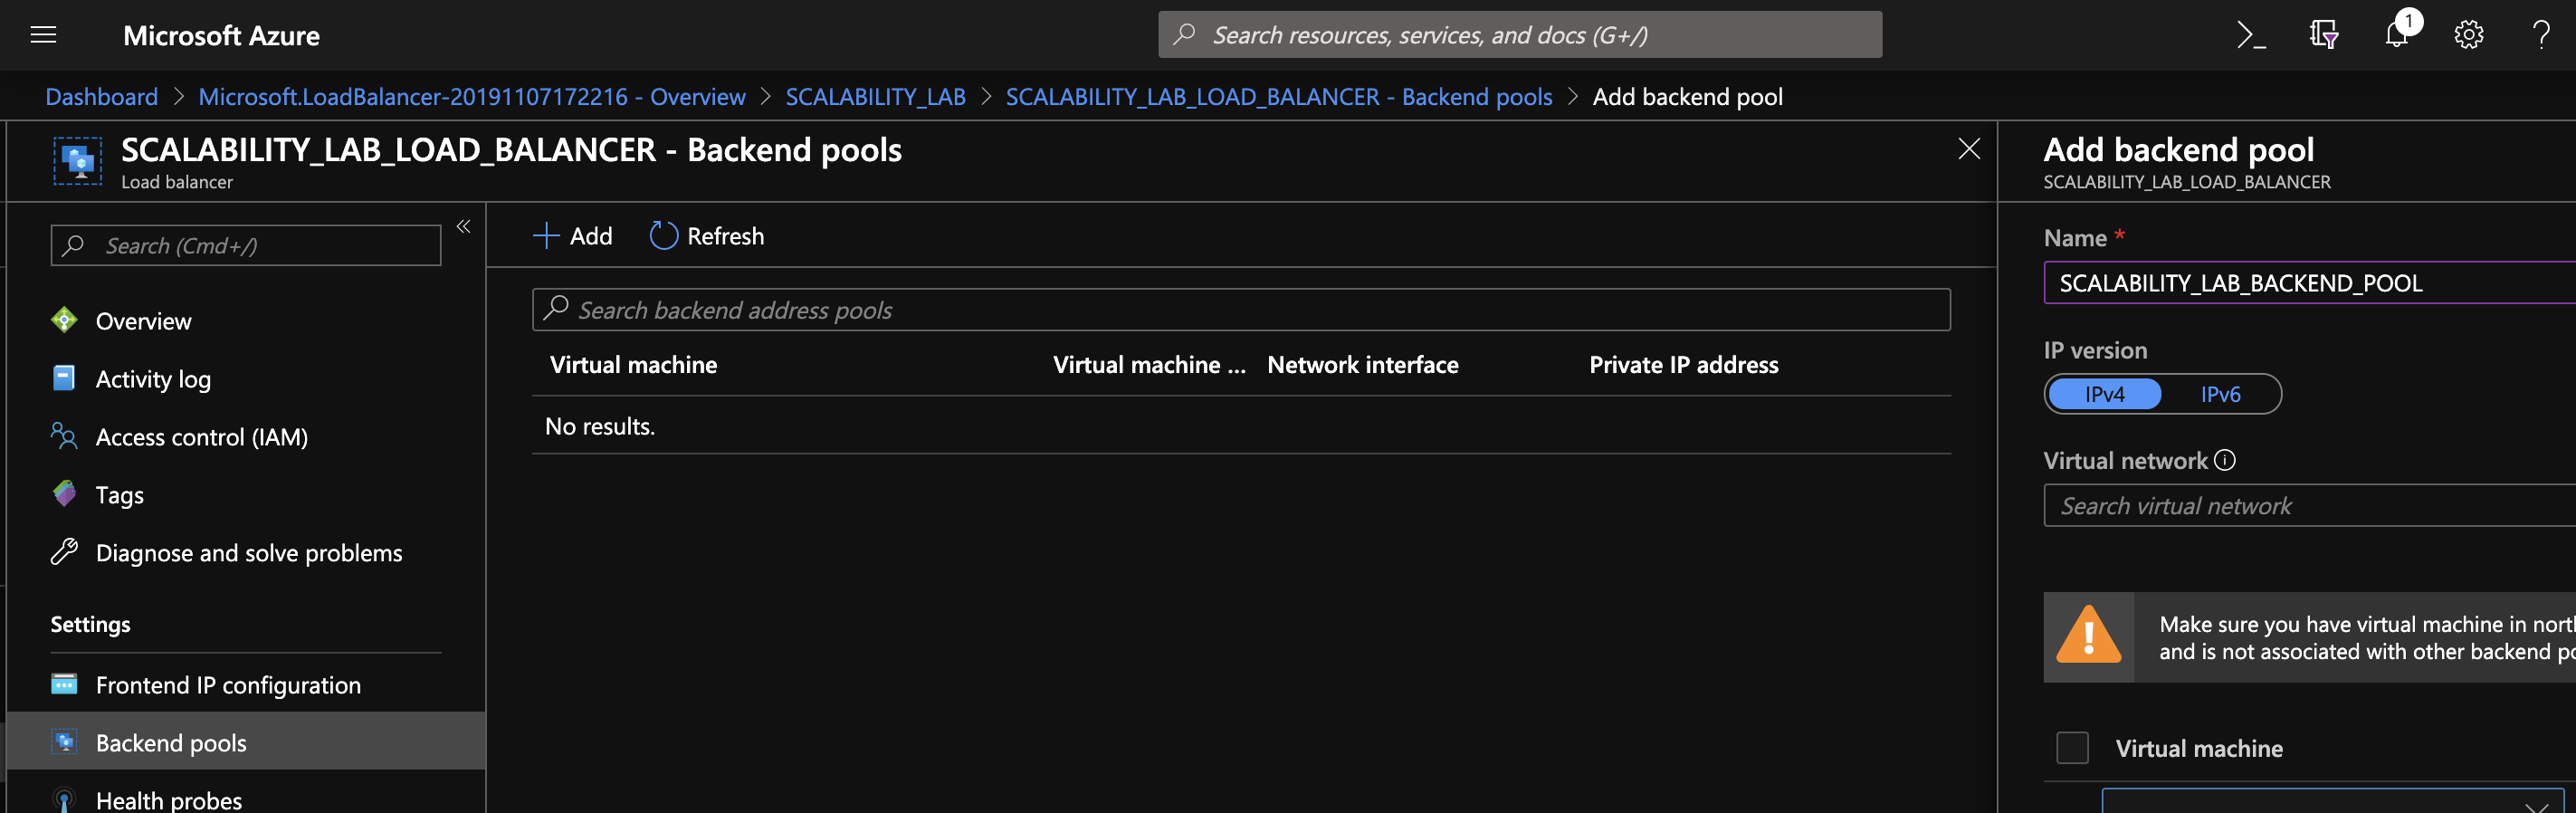Click the Refresh button

[707, 236]
